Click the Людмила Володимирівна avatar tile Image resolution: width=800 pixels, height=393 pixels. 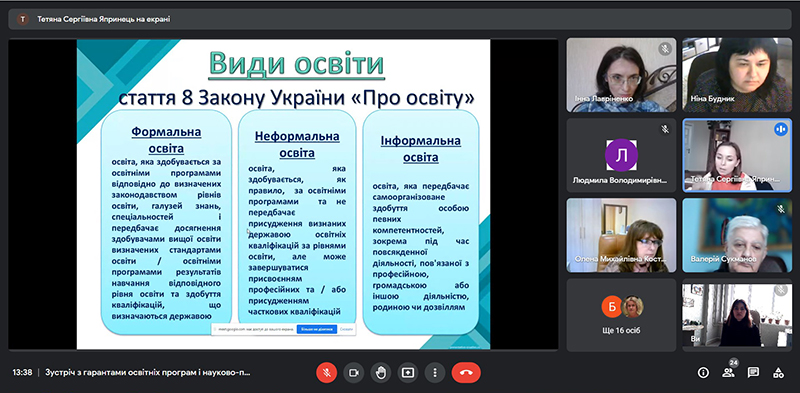(621, 155)
